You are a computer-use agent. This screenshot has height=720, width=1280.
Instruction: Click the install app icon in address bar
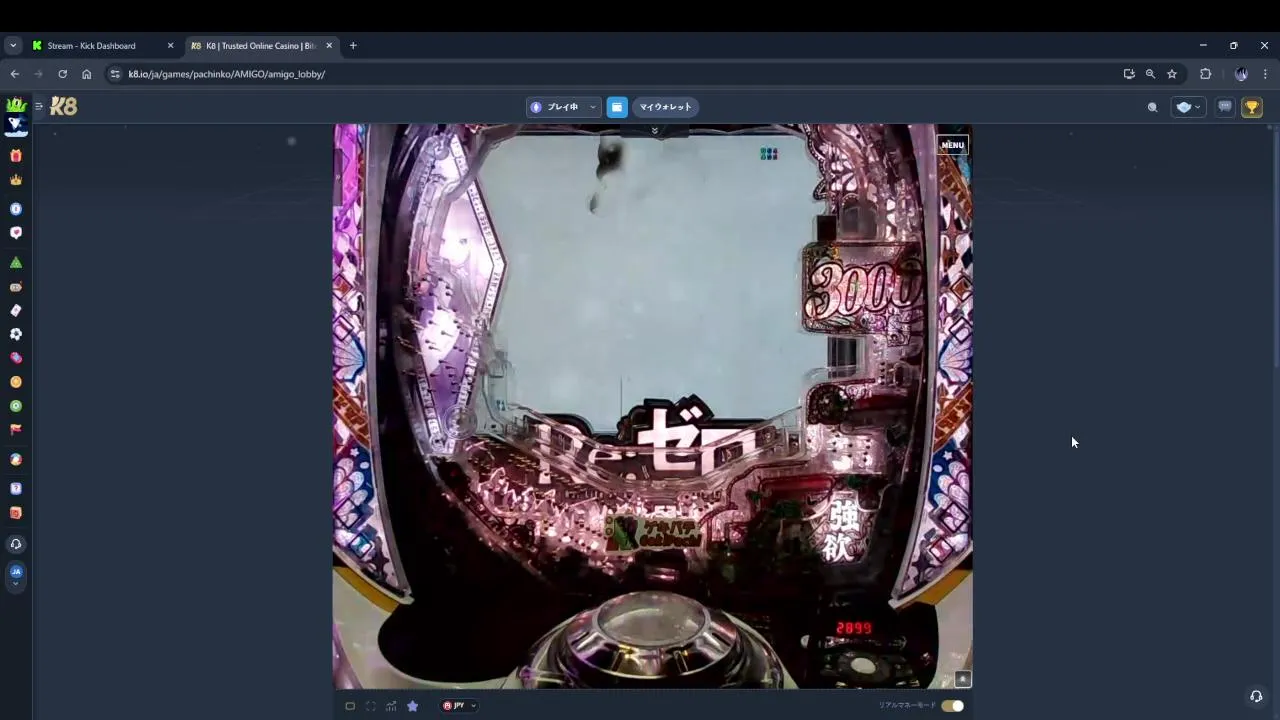[x=1129, y=74]
